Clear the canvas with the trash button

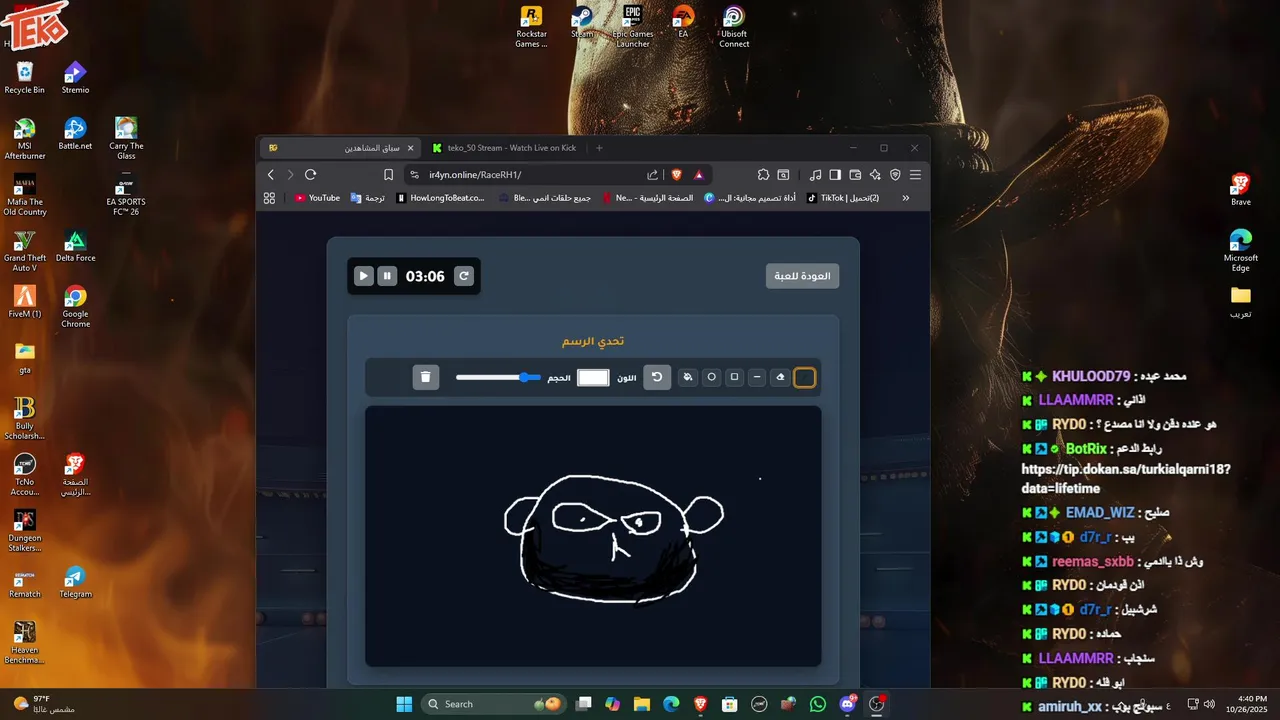point(426,377)
